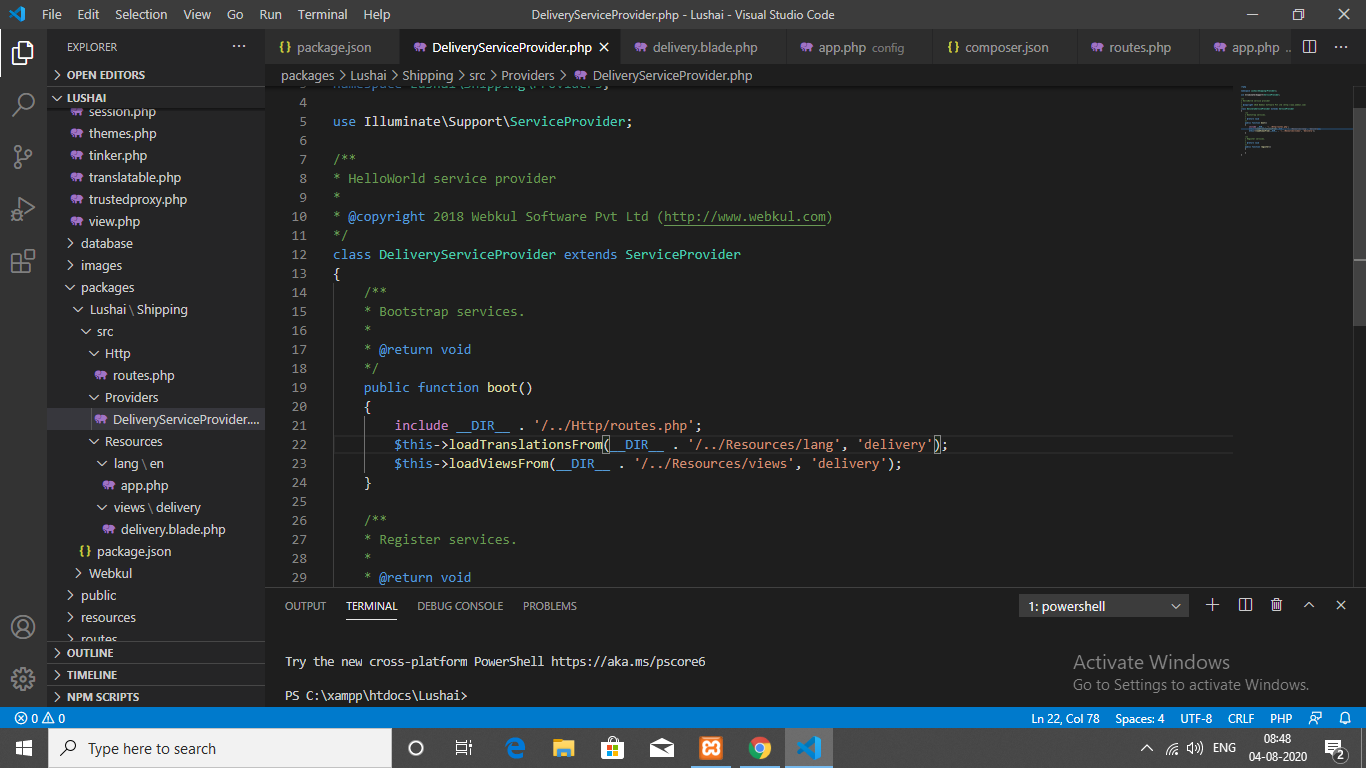Change line endings via CRLF
This screenshot has height=768, width=1366.
(x=1241, y=718)
